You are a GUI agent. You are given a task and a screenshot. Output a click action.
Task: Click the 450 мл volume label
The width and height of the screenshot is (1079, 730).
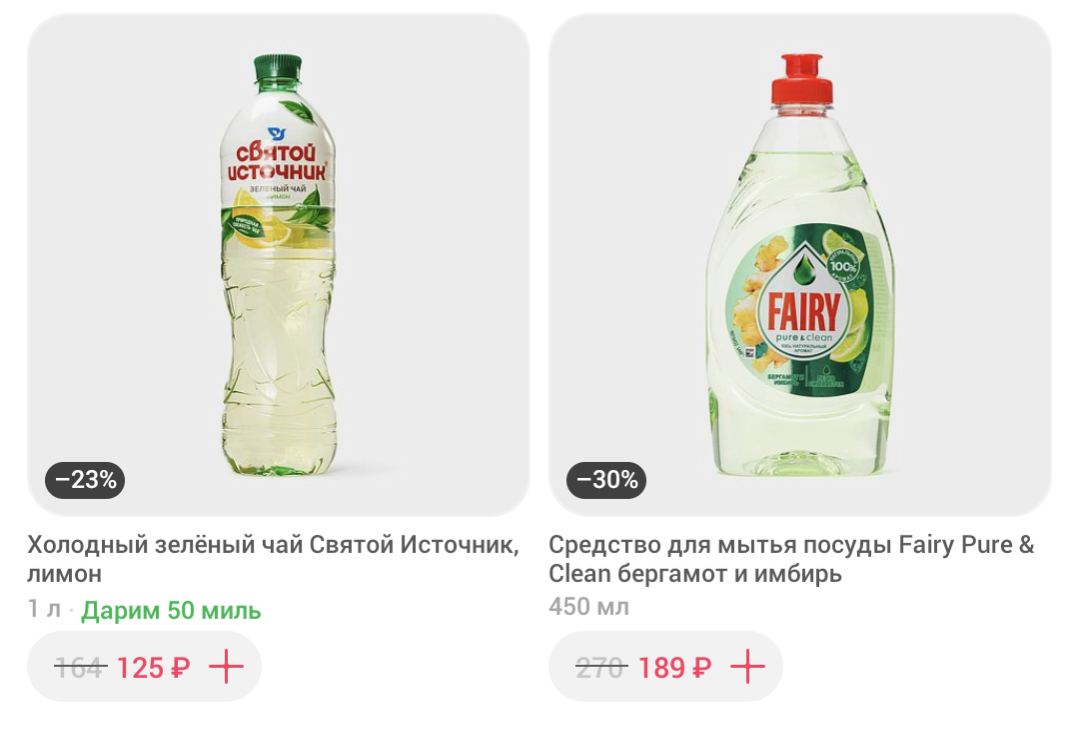pos(589,607)
